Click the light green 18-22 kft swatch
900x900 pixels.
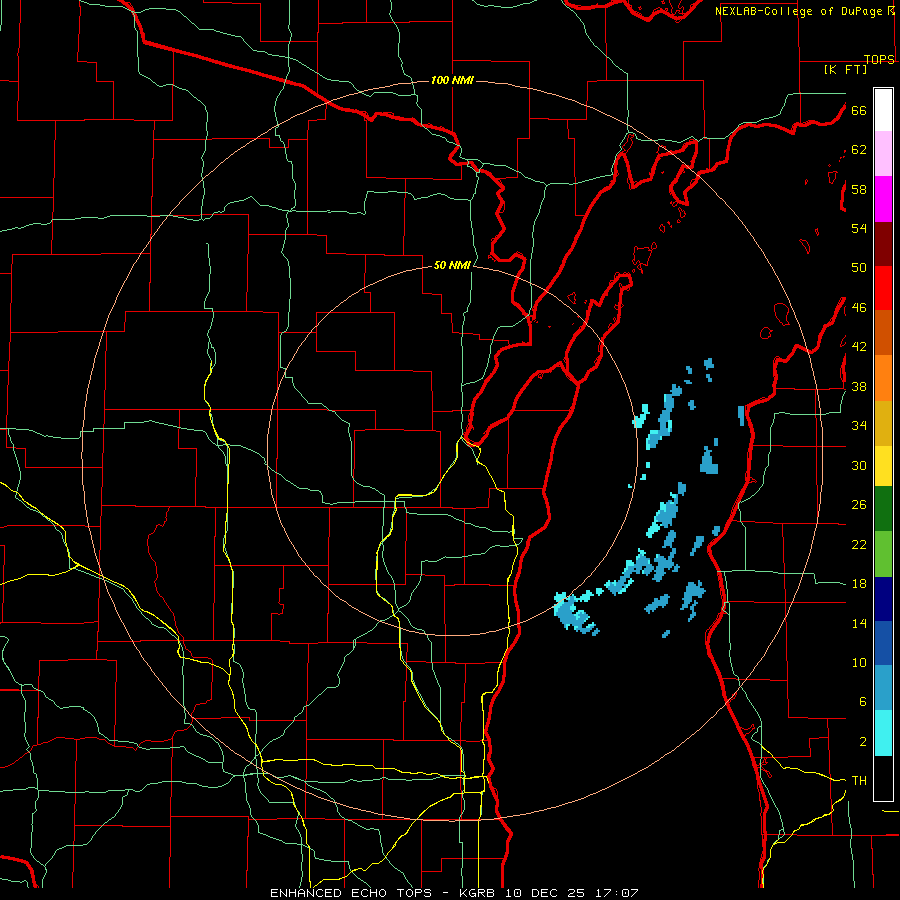coord(883,554)
